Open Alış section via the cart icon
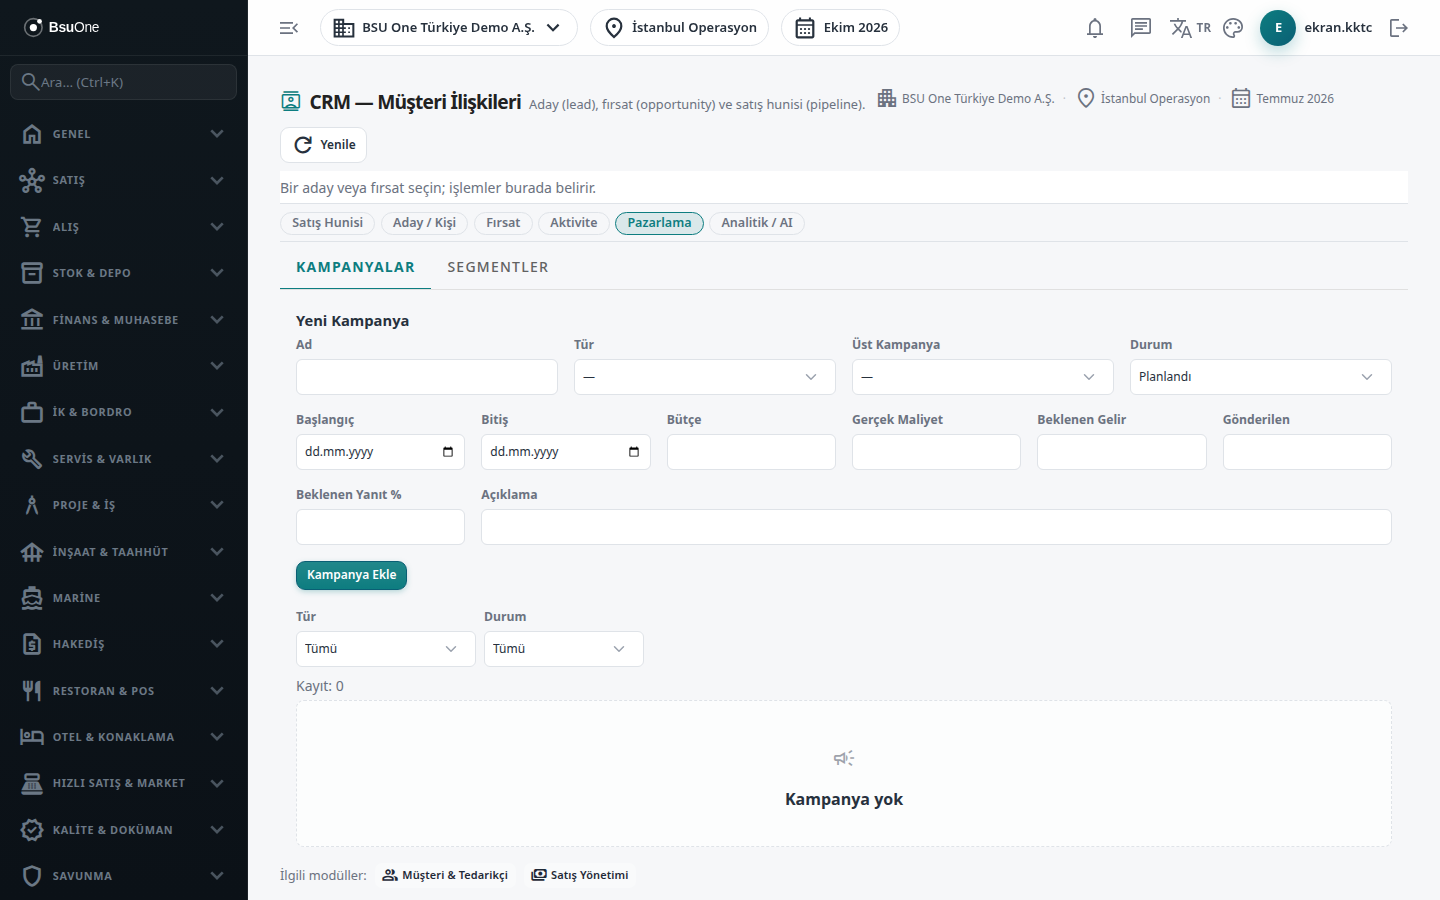Screen dimensions: 1440x900 pos(32,227)
